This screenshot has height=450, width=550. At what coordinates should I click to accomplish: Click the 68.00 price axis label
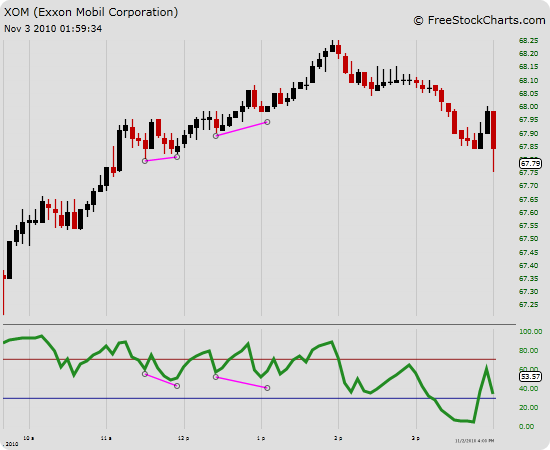click(528, 107)
